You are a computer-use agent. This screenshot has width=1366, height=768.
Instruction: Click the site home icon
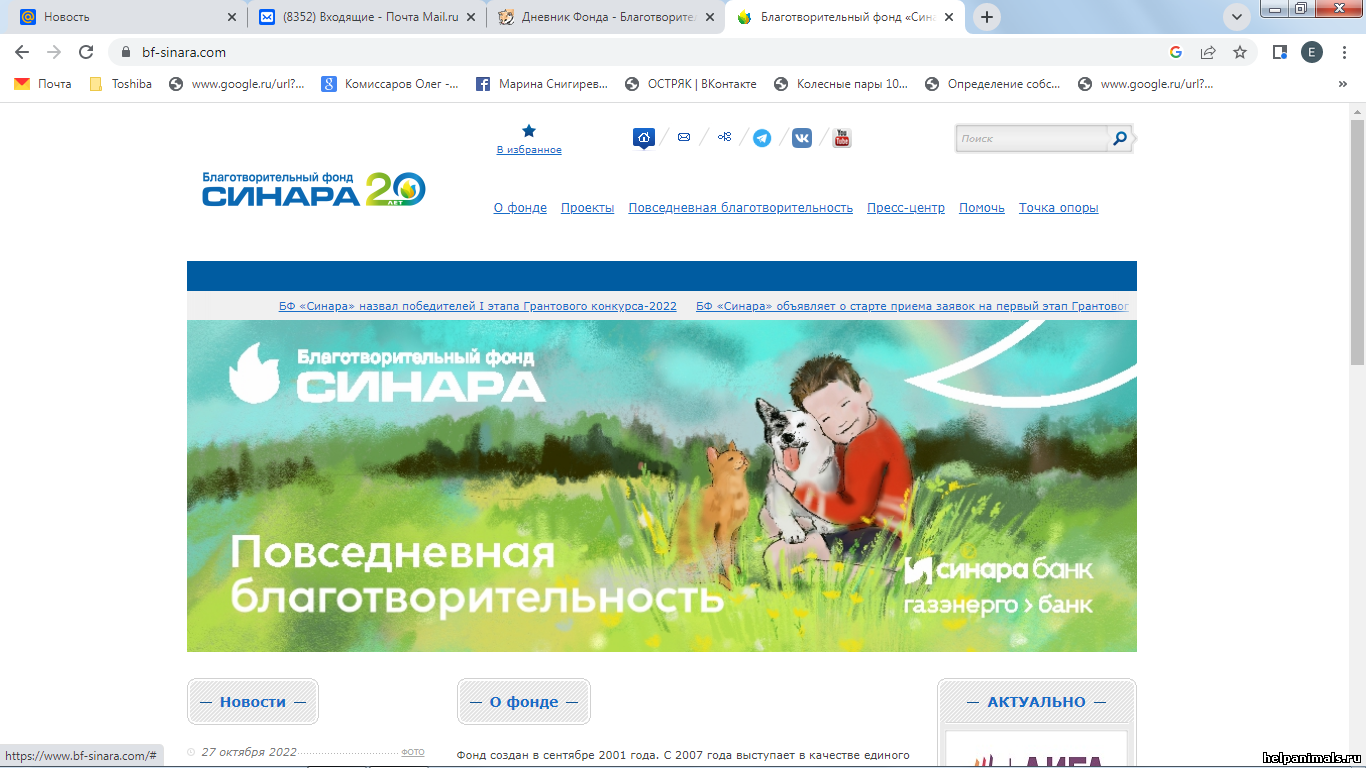(644, 138)
